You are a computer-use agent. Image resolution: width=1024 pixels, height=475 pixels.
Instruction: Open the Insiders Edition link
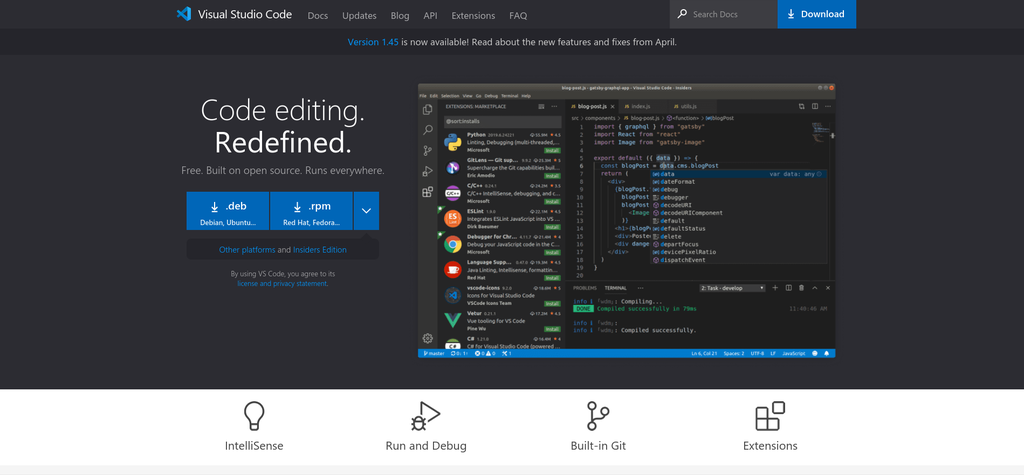tap(319, 250)
